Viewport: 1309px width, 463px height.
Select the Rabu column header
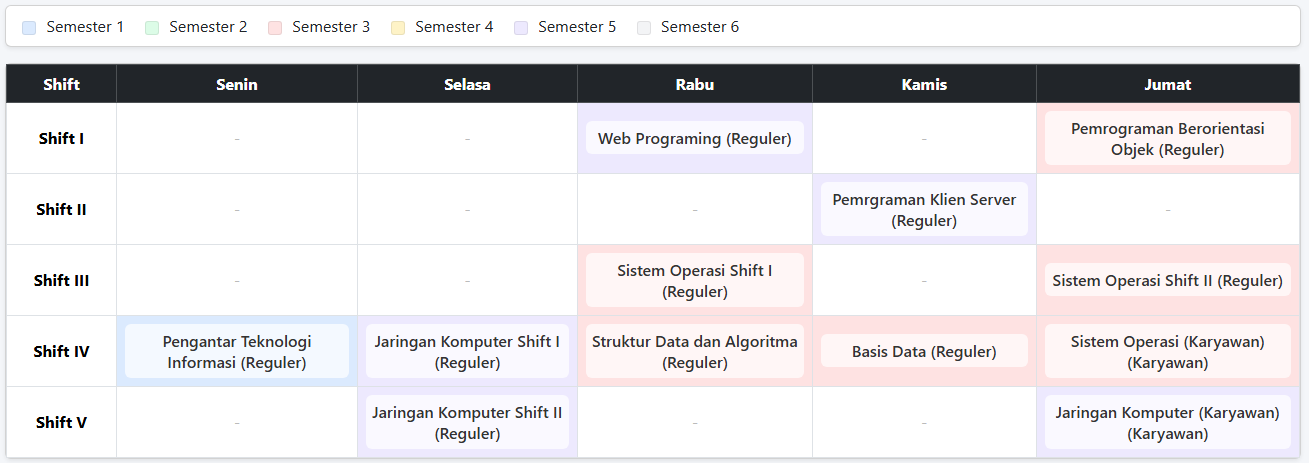pos(695,84)
